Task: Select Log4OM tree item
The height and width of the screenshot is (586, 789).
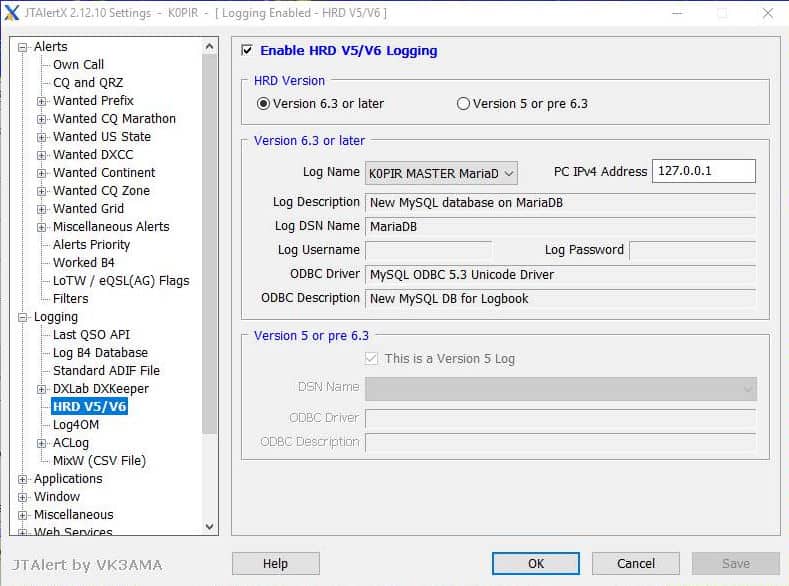Action: pyautogui.click(x=76, y=425)
